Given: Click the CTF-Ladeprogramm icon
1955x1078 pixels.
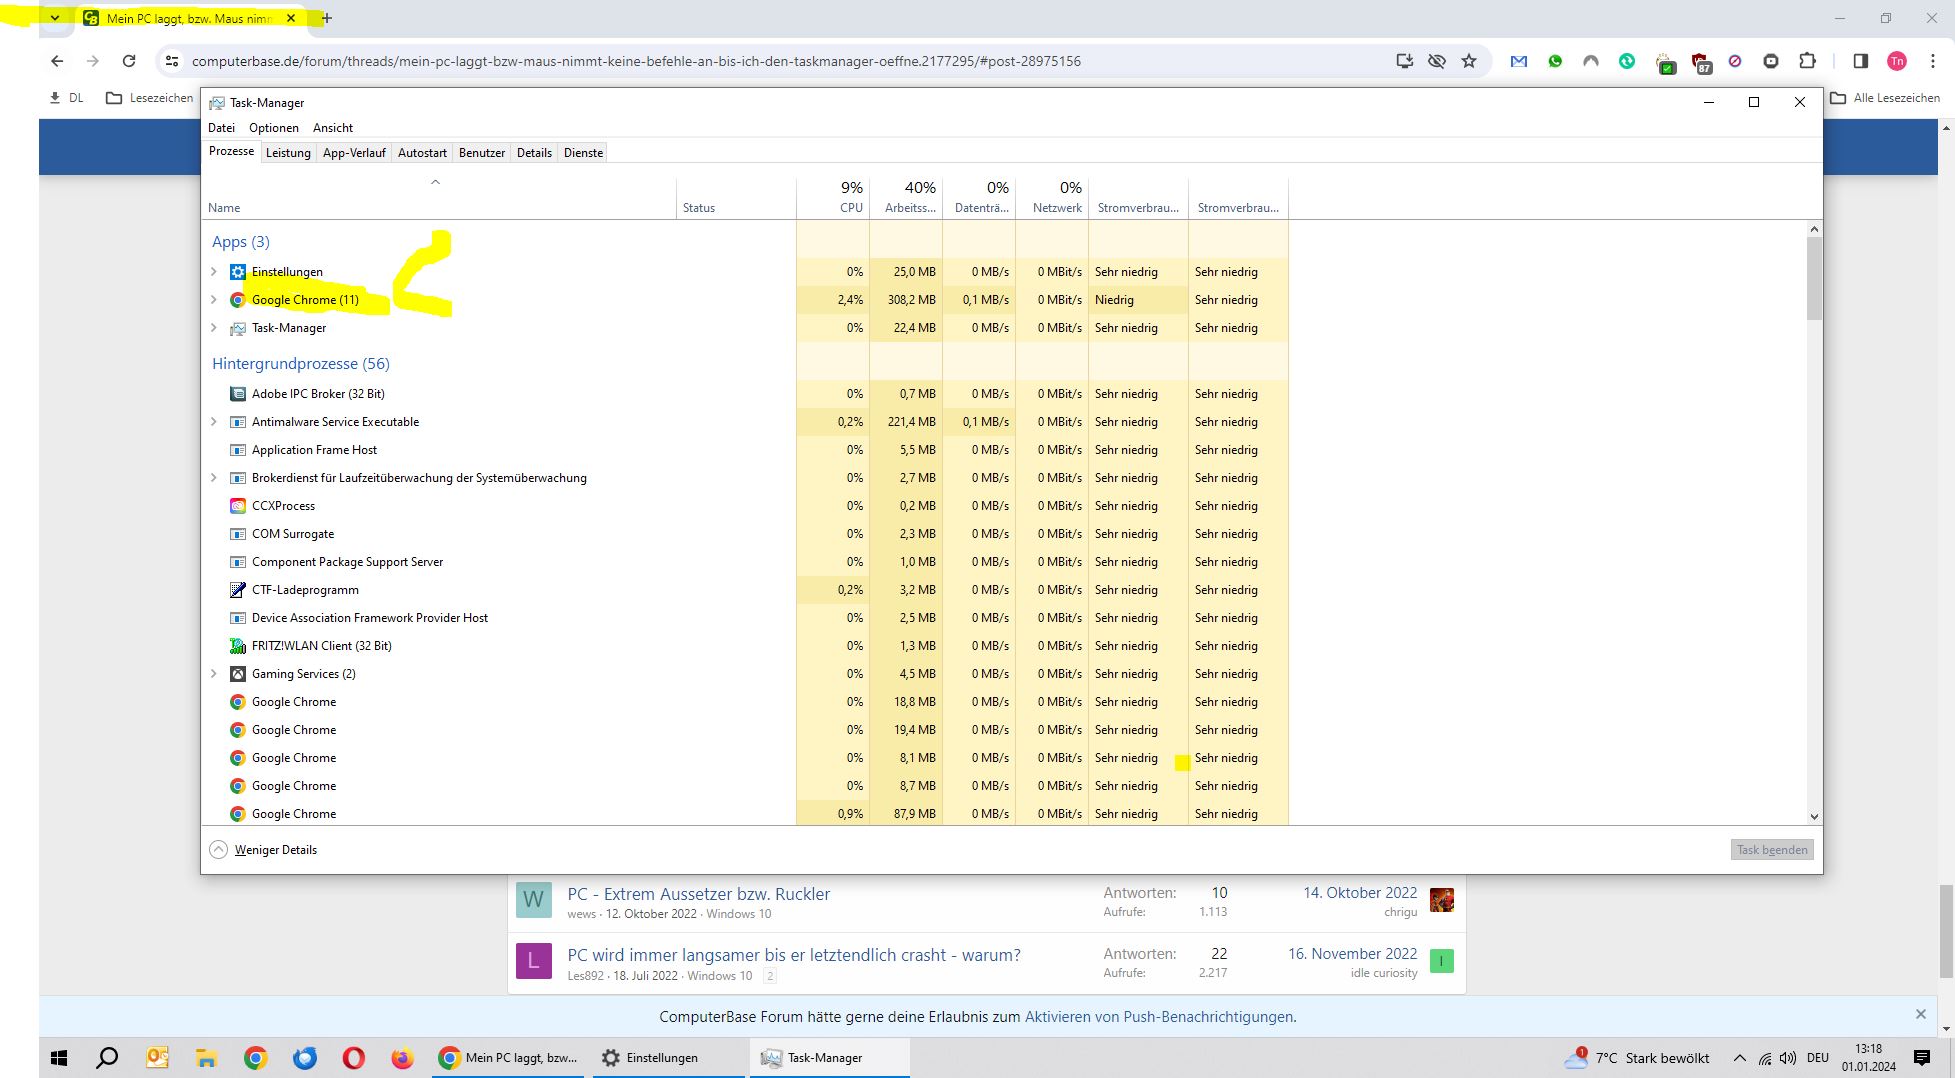Looking at the screenshot, I should 238,590.
